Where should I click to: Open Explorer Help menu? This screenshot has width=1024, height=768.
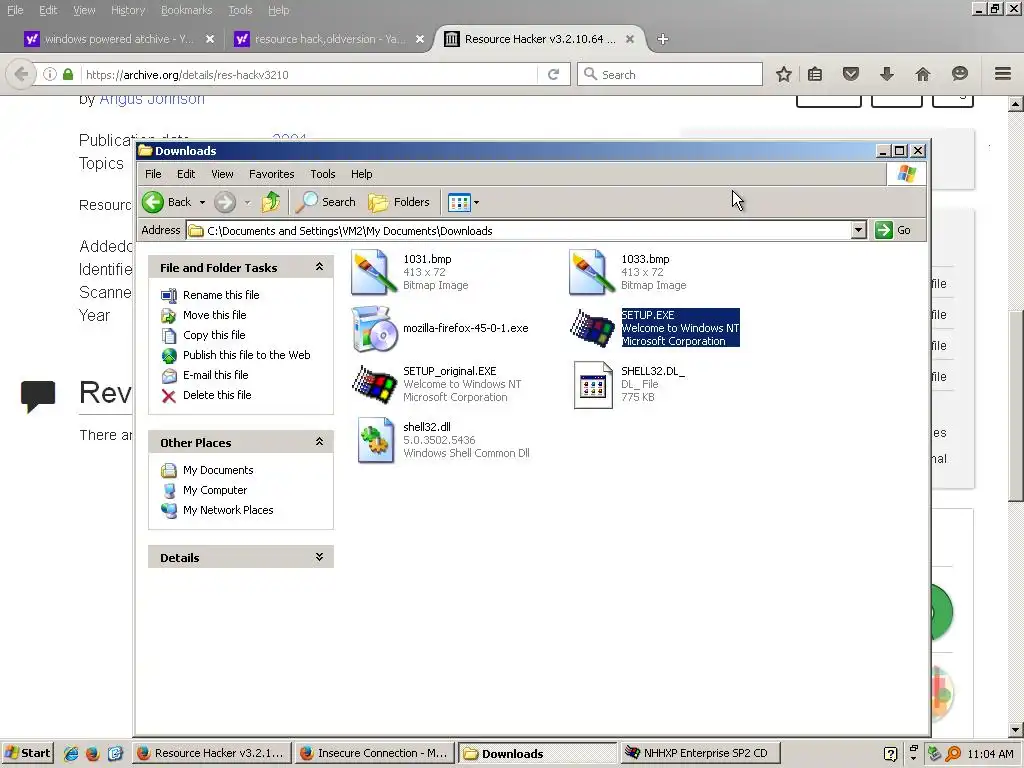click(x=361, y=174)
